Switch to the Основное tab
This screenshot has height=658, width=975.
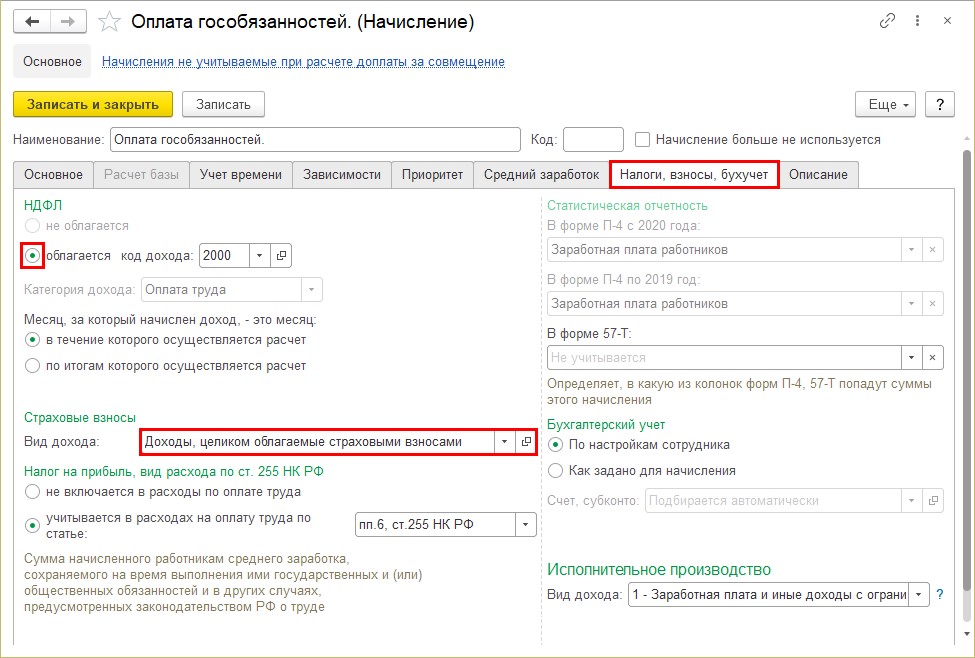(x=53, y=175)
